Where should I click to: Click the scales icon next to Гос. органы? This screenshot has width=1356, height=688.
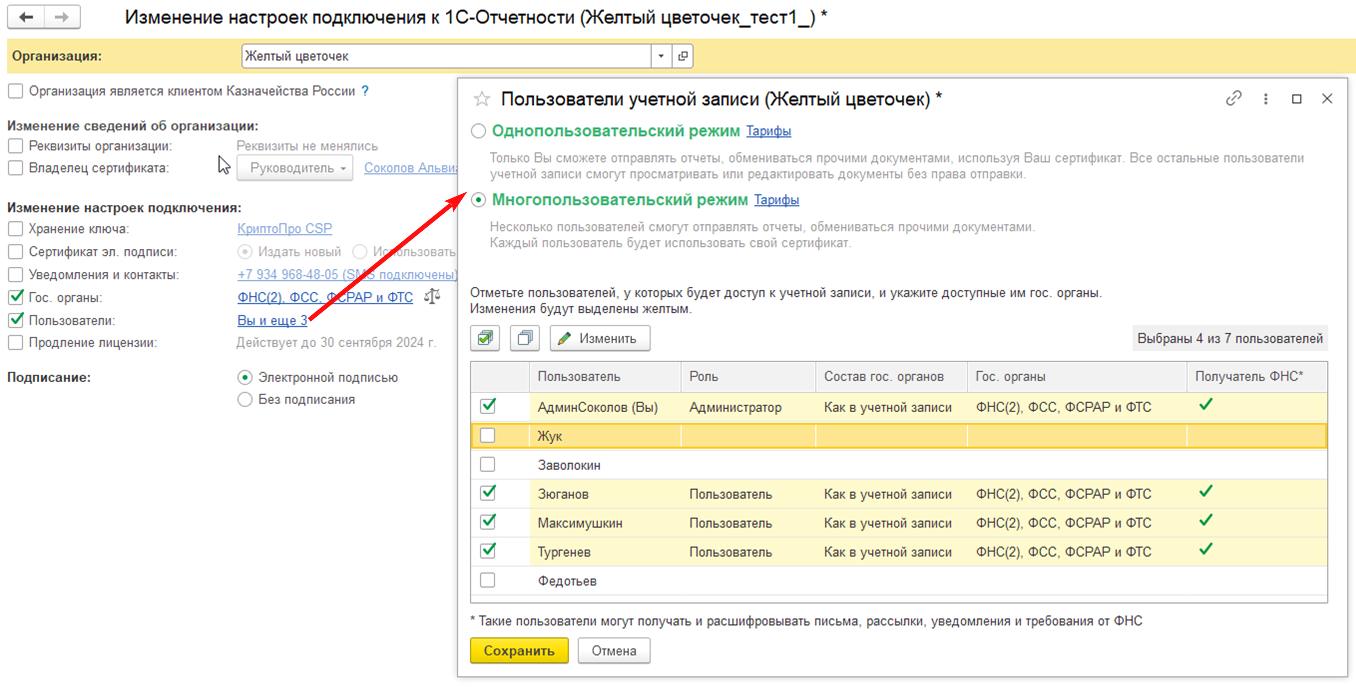pos(432,297)
